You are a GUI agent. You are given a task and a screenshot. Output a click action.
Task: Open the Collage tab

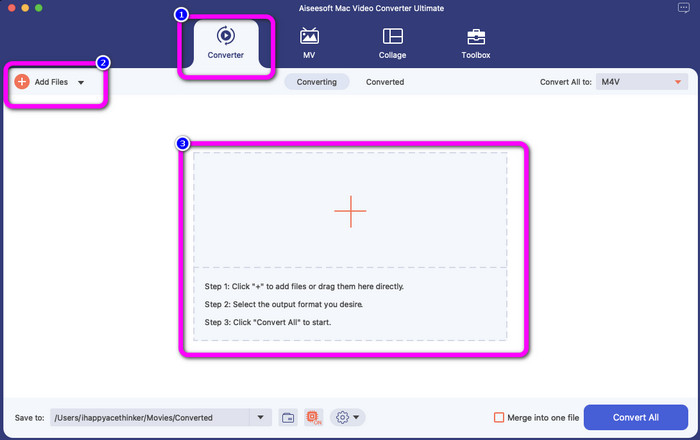(x=392, y=43)
